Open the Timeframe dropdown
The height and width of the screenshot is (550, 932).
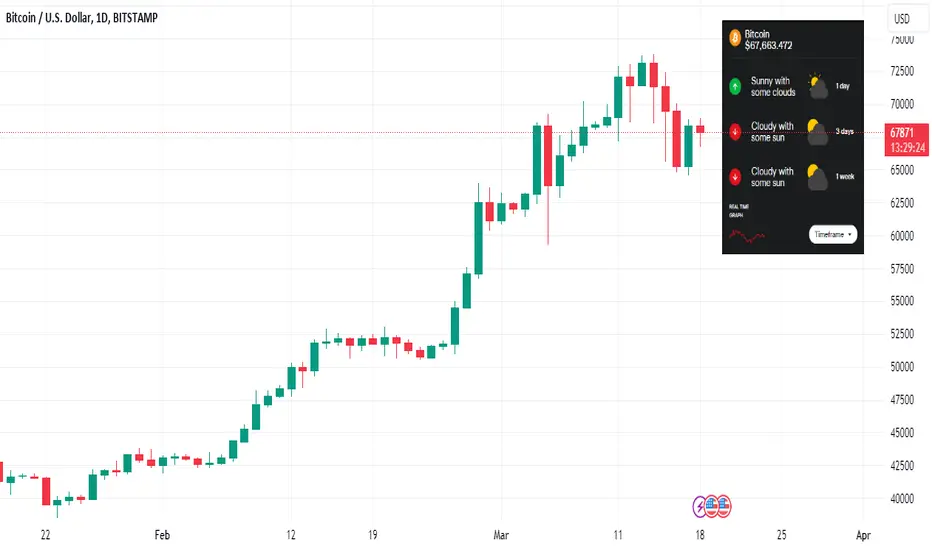(833, 234)
